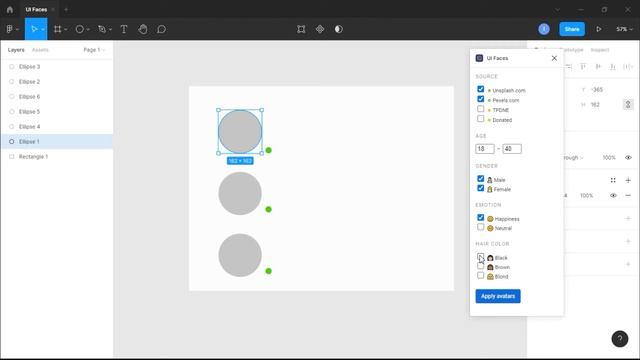Click the user avatar in toolbar

pos(544,29)
